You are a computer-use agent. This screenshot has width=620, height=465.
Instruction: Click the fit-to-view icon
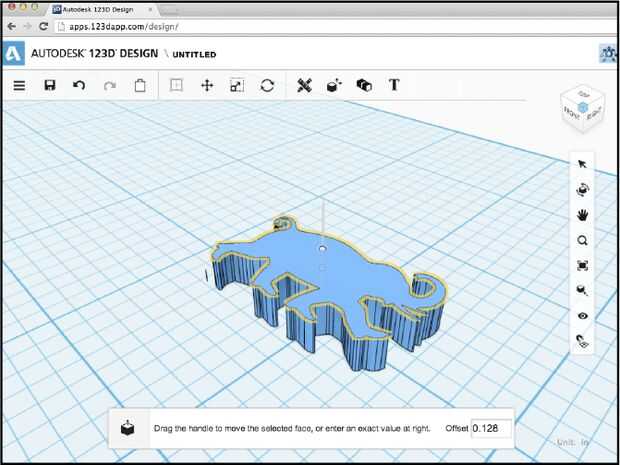(x=582, y=266)
